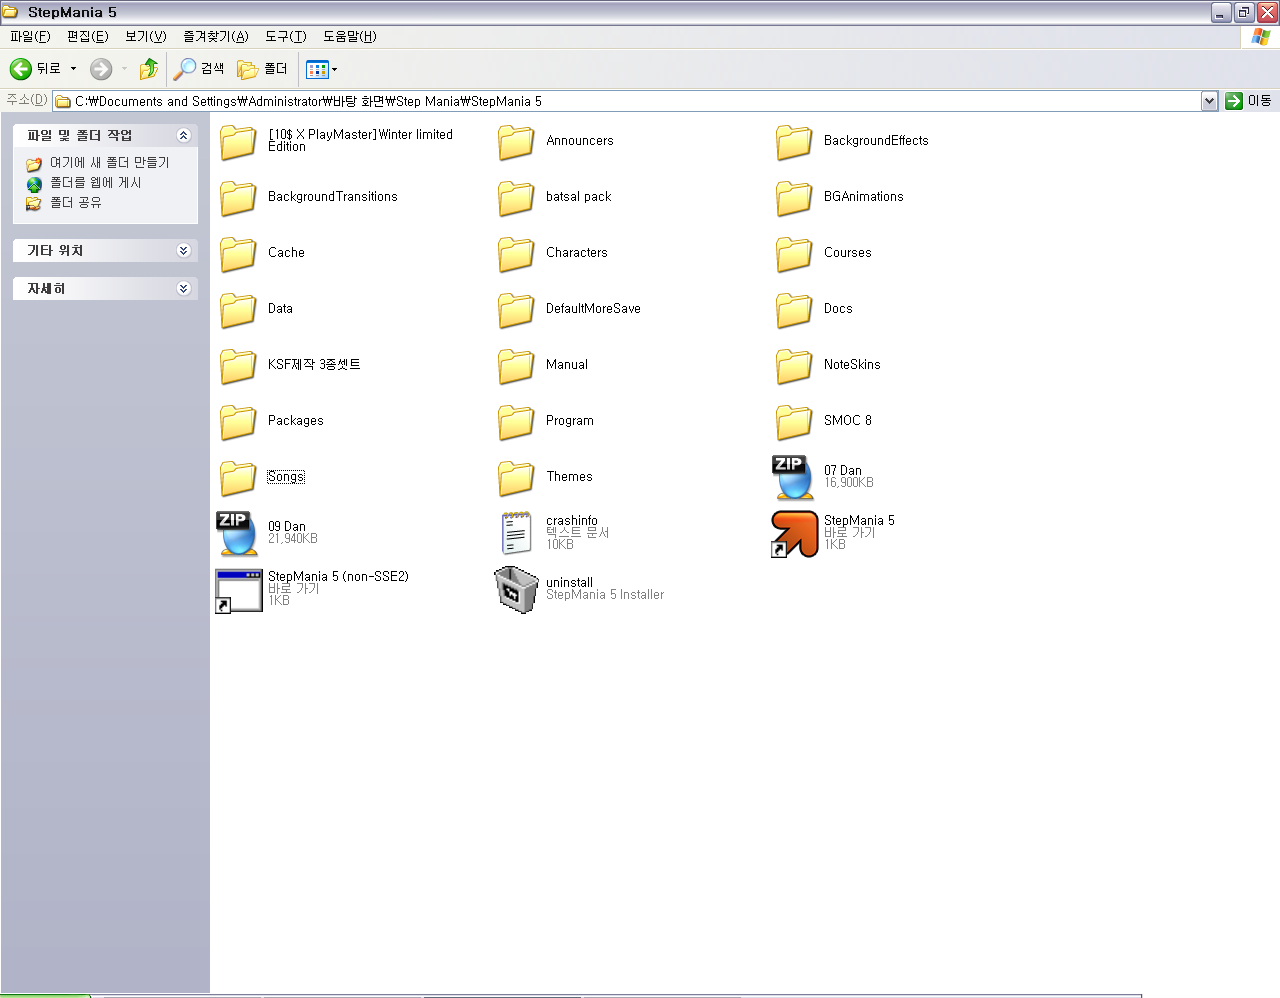
Task: Select the batsal pack folder icon
Action: [x=516, y=197]
